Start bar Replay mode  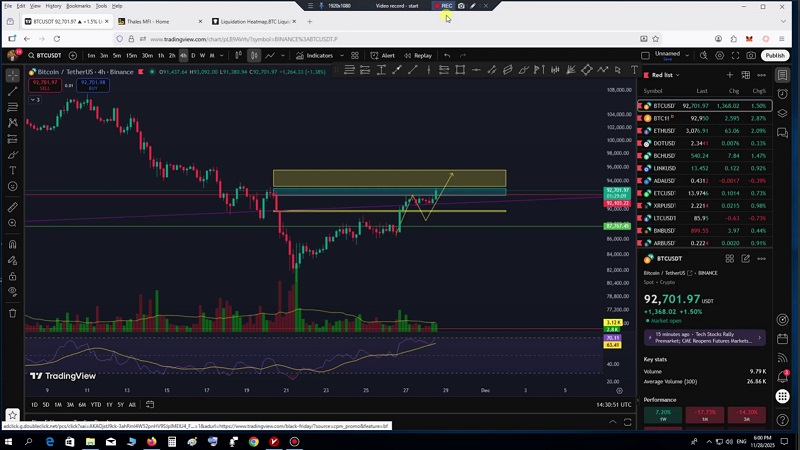[x=418, y=56]
